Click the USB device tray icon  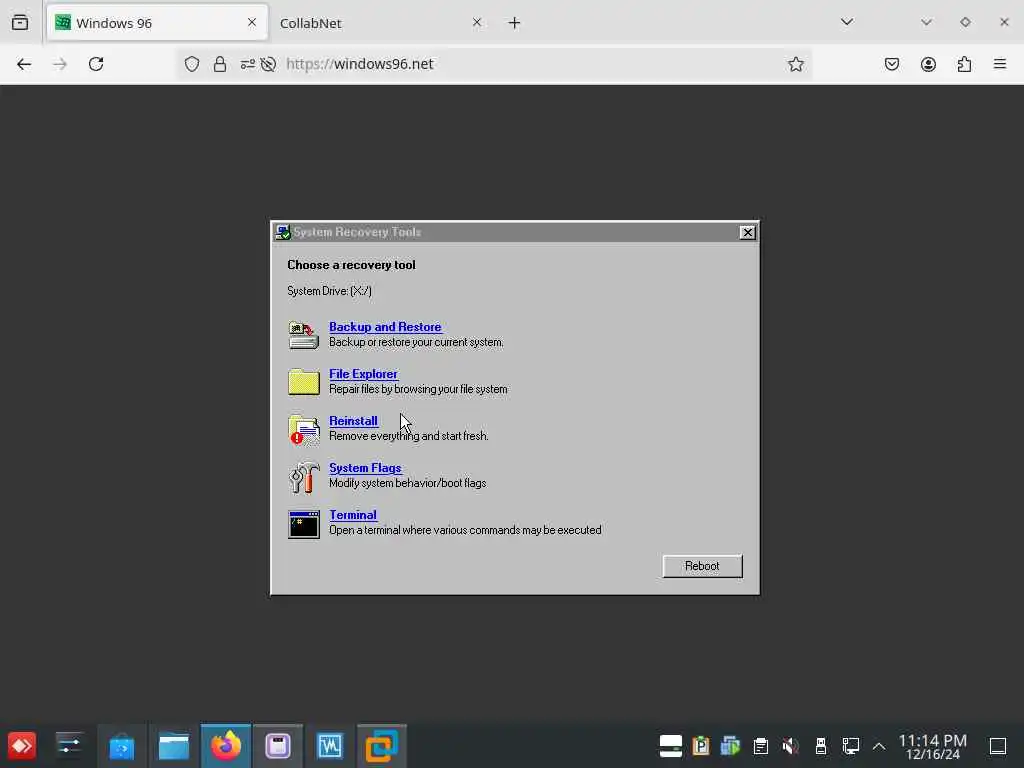[821, 746]
